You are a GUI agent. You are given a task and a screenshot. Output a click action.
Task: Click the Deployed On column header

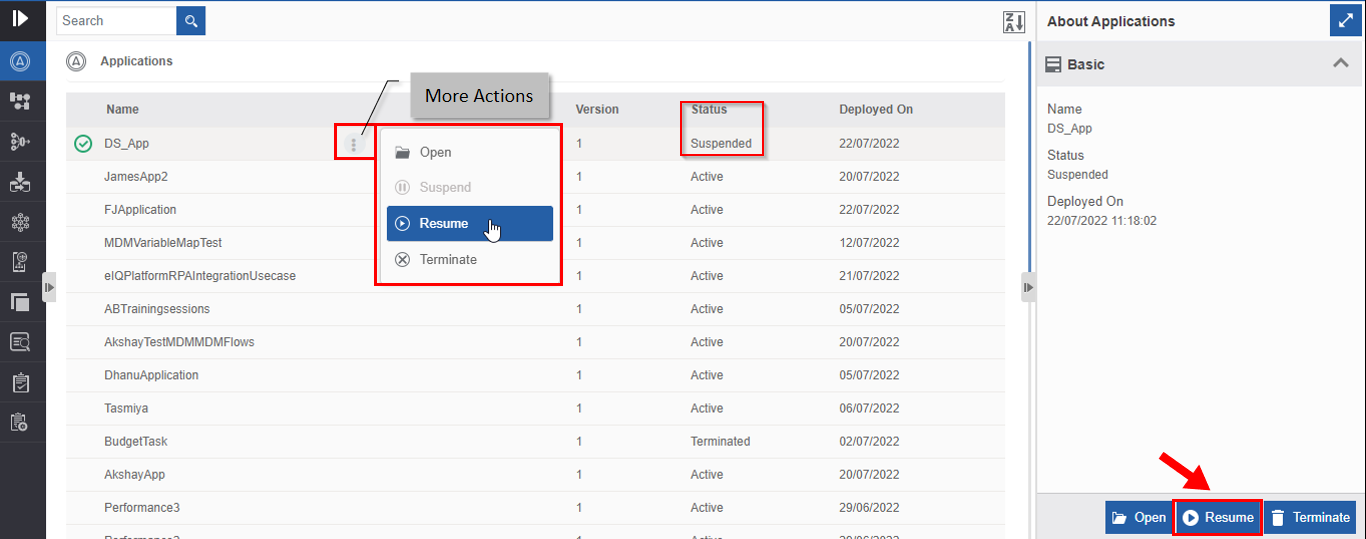(x=876, y=109)
